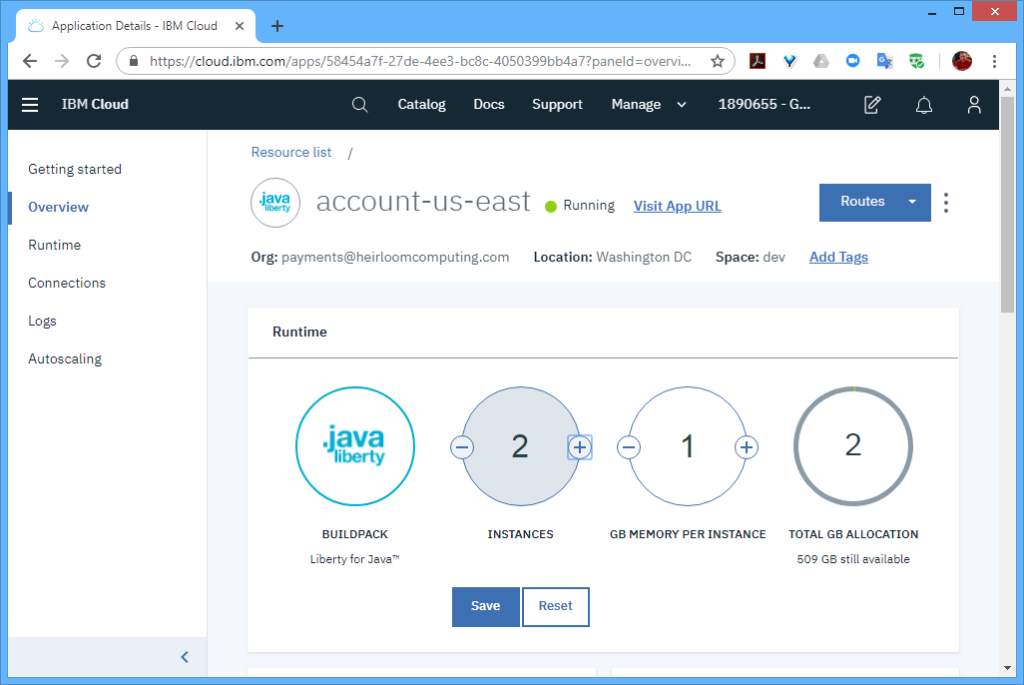The width and height of the screenshot is (1024, 685).
Task: Click the page vertical scrollbar thumb
Action: [1008, 205]
